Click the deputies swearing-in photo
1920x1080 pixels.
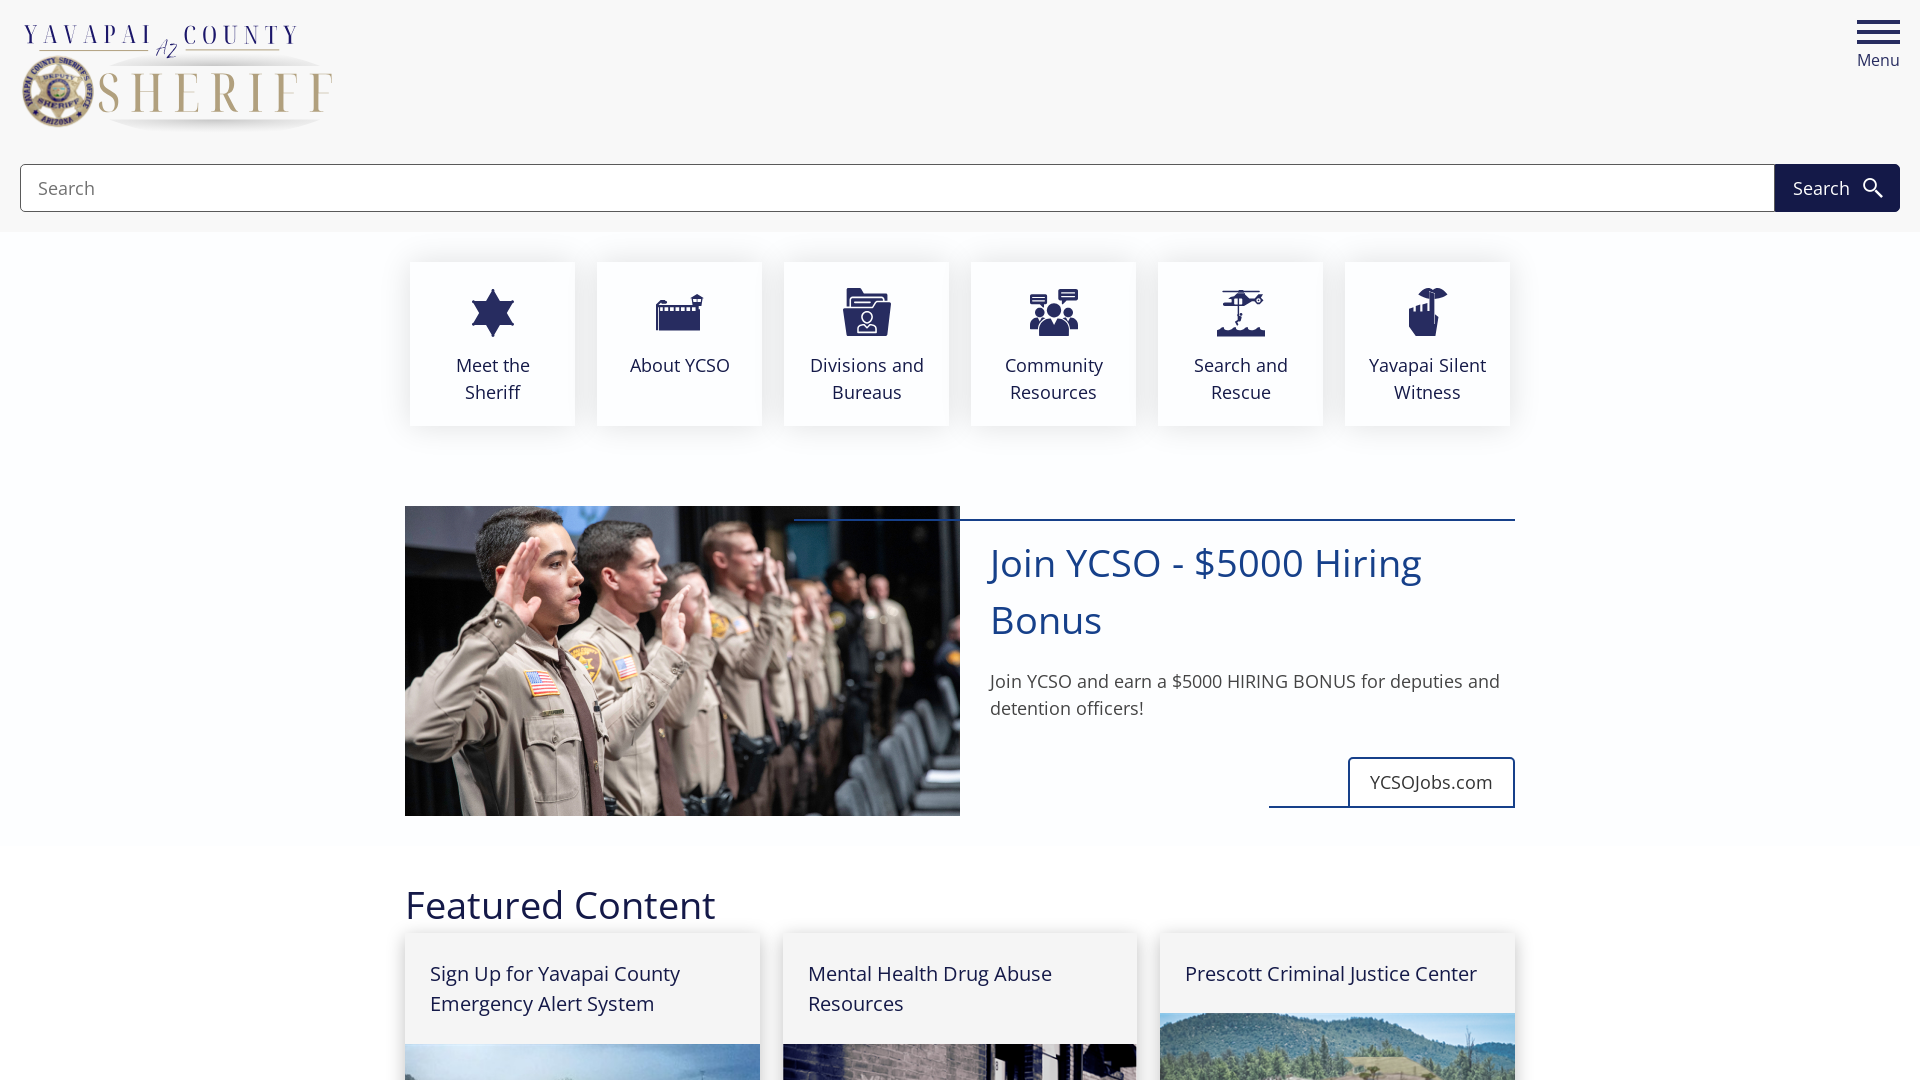click(682, 661)
